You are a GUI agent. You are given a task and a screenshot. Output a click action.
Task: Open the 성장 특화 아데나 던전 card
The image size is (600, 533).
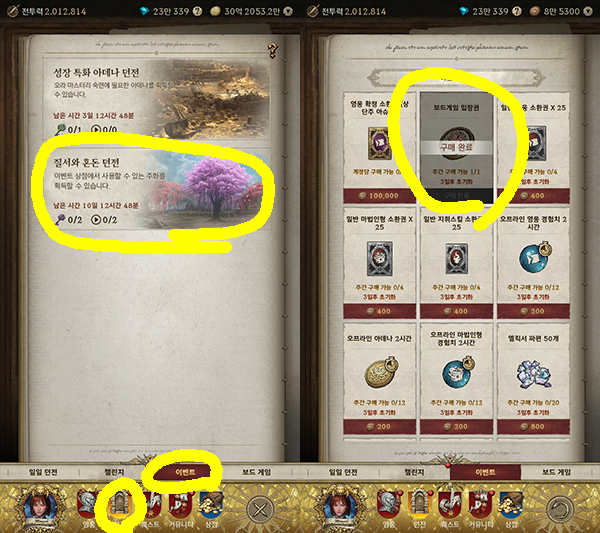157,98
